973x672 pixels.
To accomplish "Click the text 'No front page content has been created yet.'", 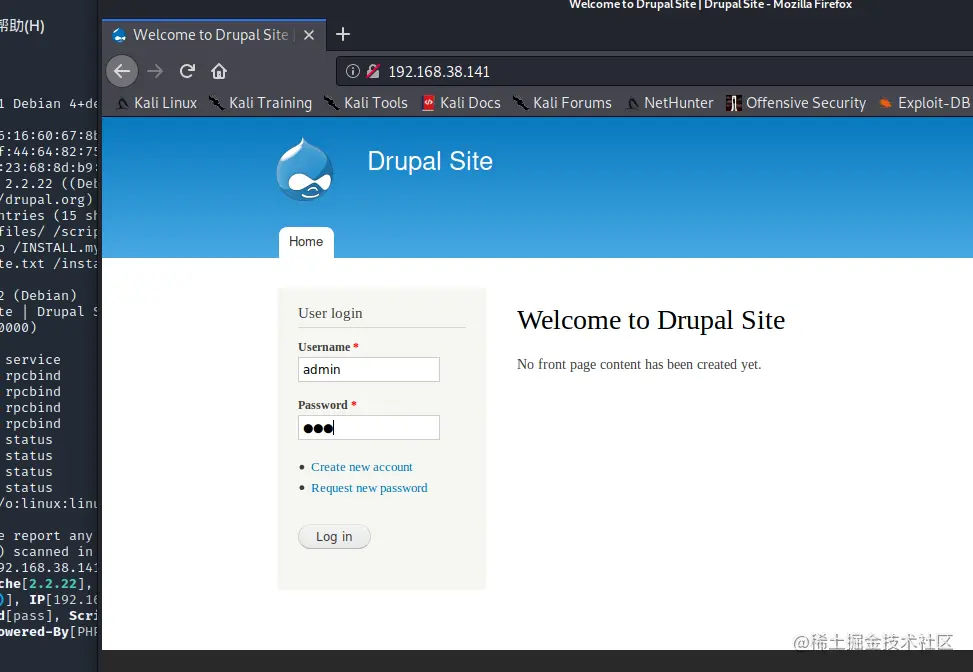I will pyautogui.click(x=639, y=364).
